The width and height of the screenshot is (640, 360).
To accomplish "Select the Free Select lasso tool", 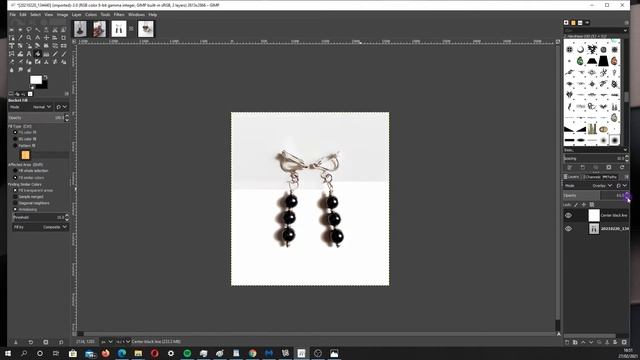I will click(x=29, y=29).
